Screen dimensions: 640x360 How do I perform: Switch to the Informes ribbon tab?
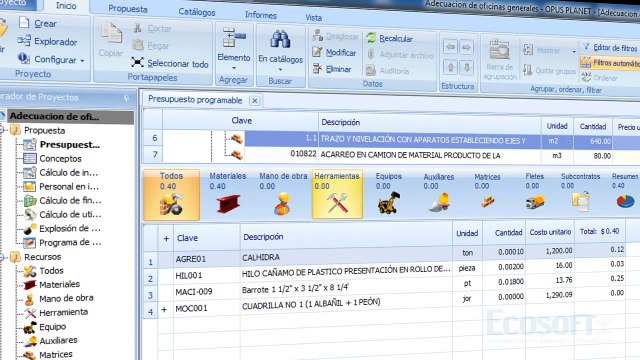pyautogui.click(x=261, y=15)
